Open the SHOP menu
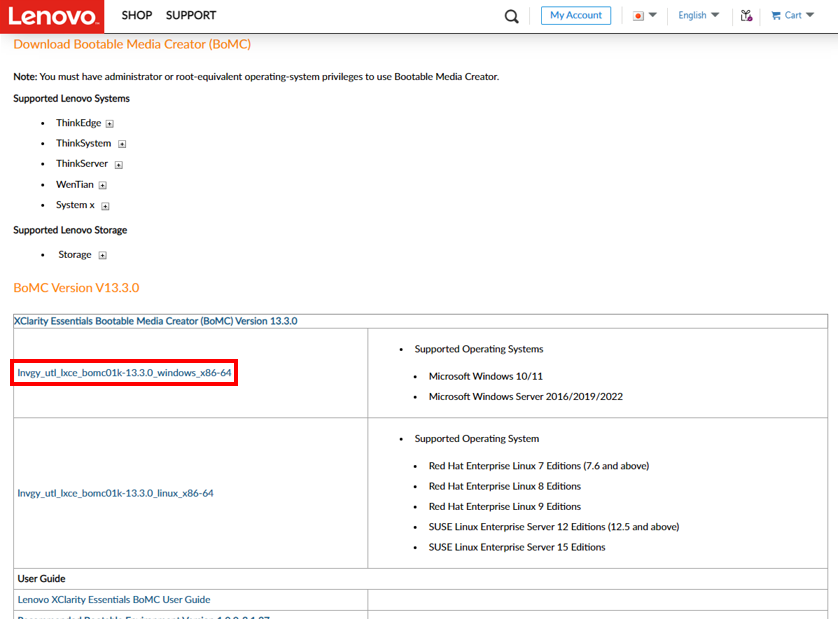838x619 pixels. [136, 15]
